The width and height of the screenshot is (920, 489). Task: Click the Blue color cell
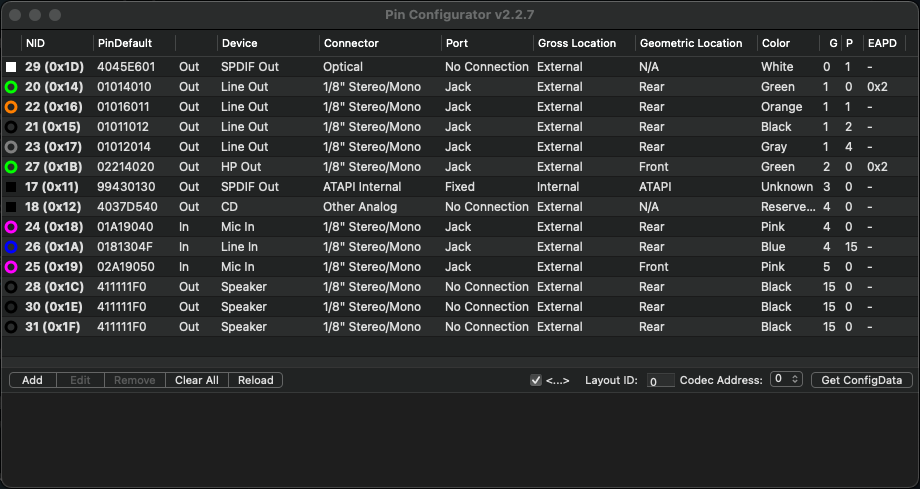point(773,247)
